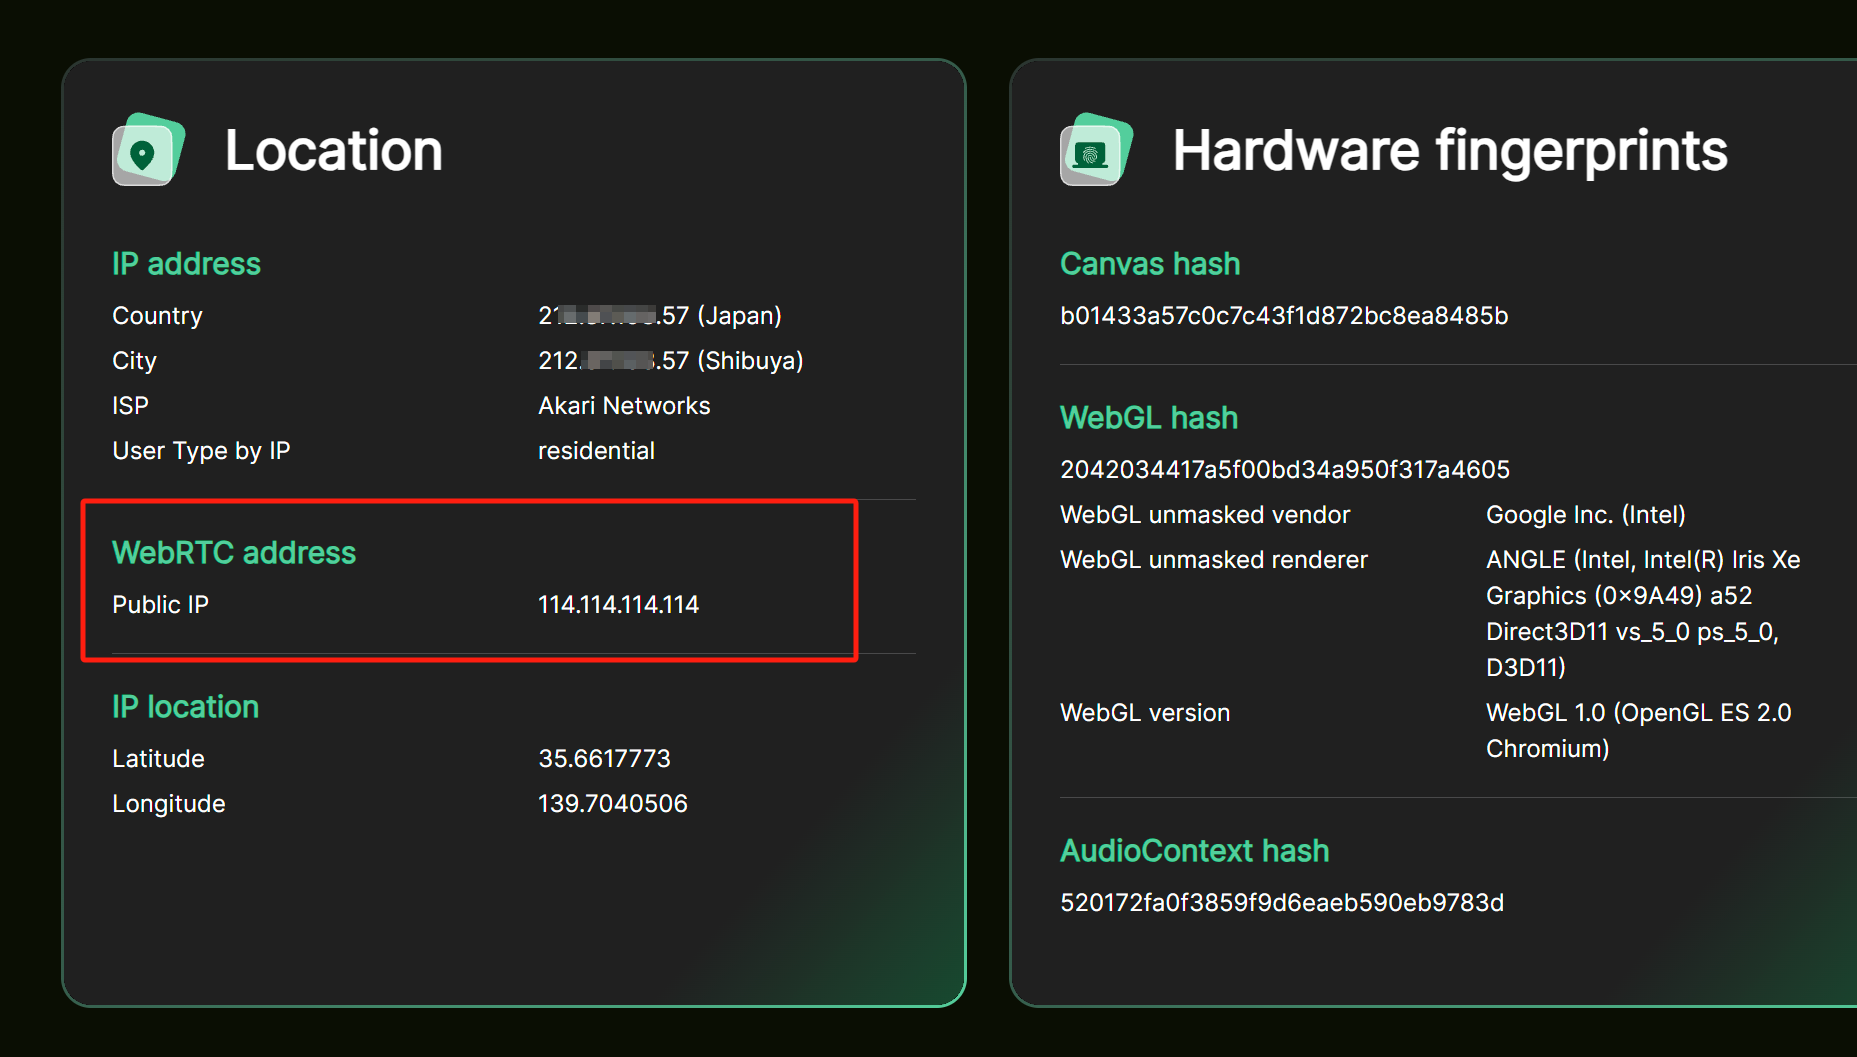The image size is (1857, 1057).
Task: Click the Hardware fingerprints laptop icon
Action: tap(1096, 150)
